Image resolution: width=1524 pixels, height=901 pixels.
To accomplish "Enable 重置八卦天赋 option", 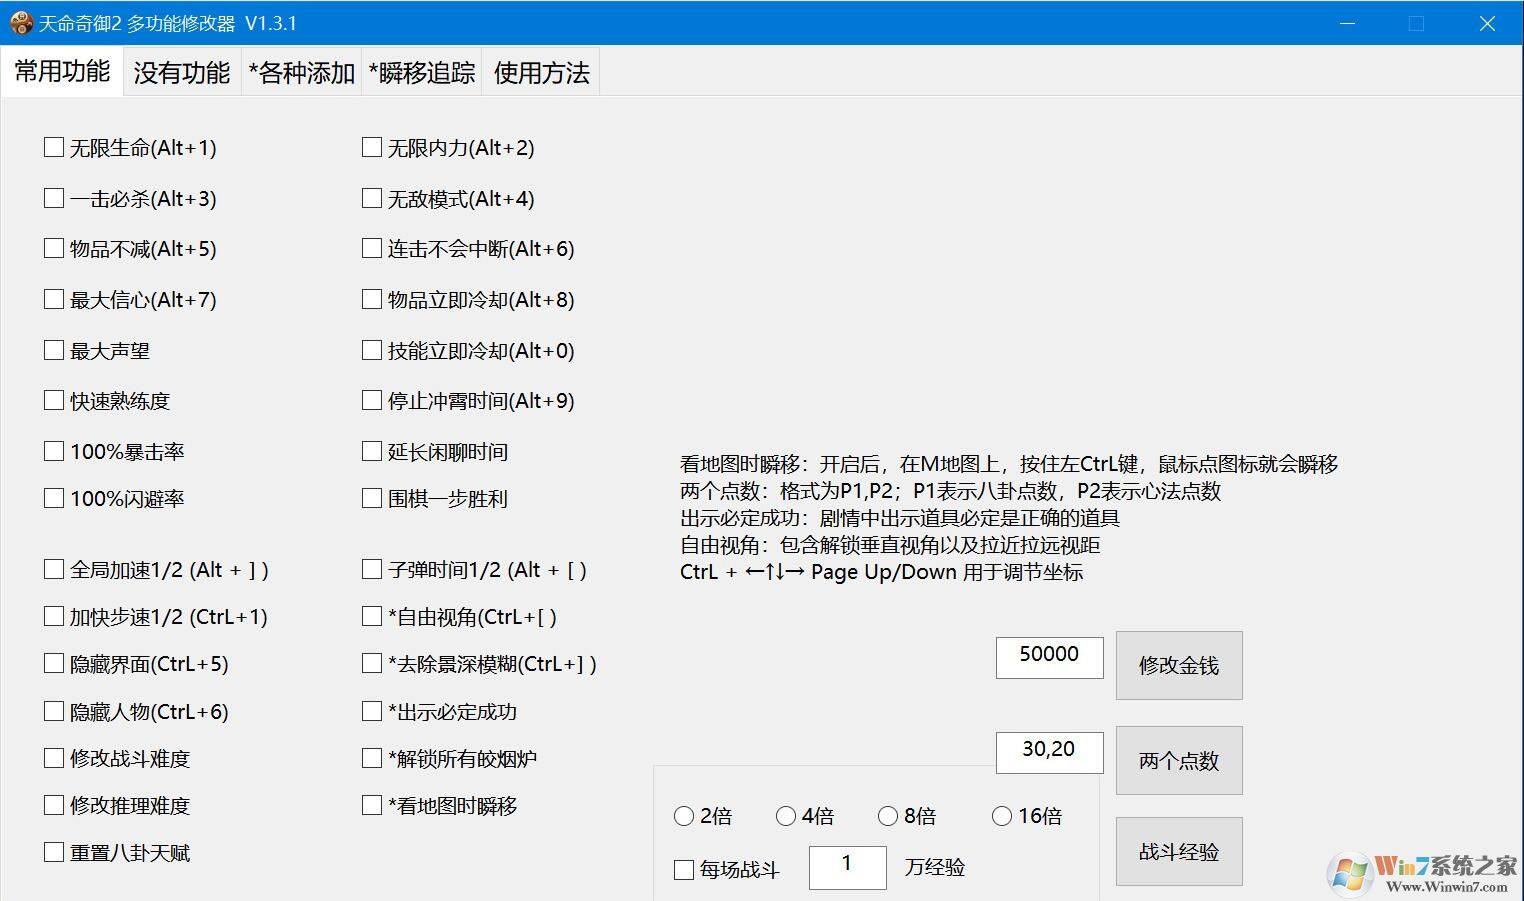I will [x=54, y=851].
